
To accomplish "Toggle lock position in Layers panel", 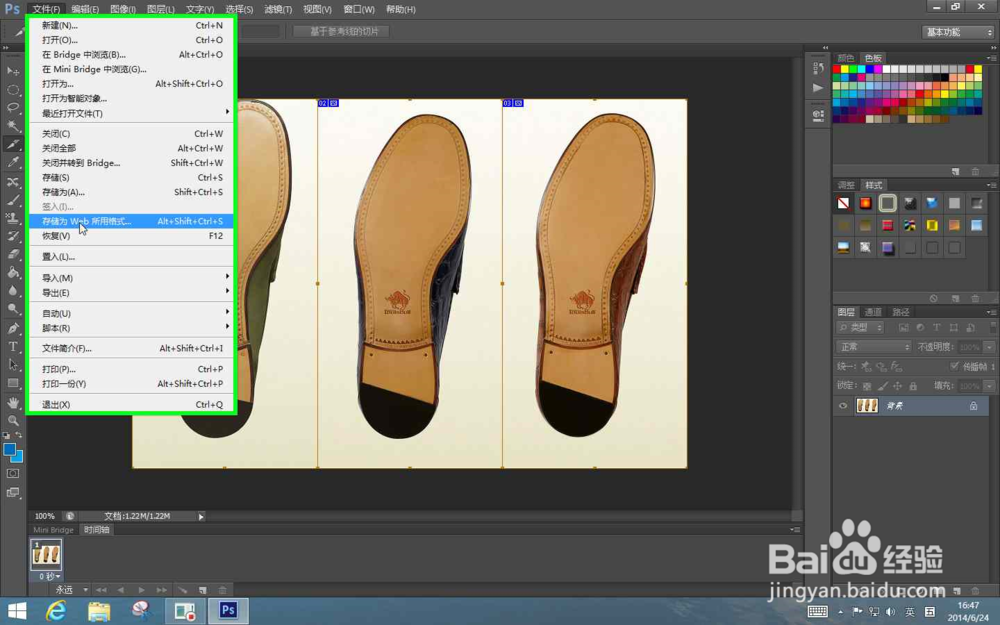I will point(897,386).
